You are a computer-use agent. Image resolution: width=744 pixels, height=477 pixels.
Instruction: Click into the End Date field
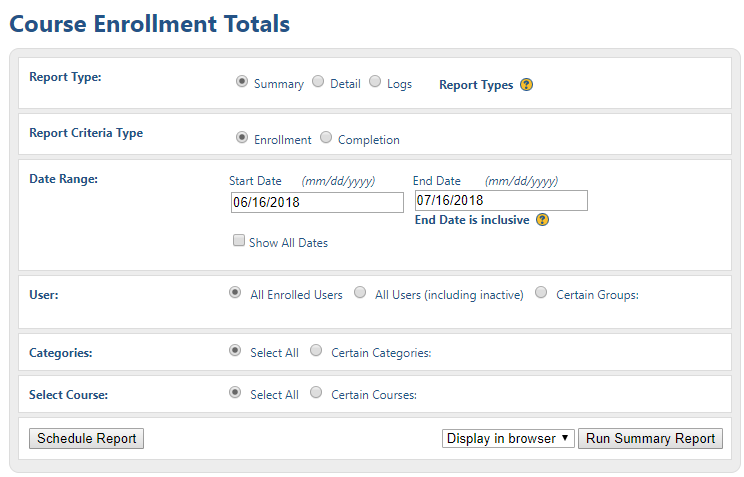(x=501, y=200)
